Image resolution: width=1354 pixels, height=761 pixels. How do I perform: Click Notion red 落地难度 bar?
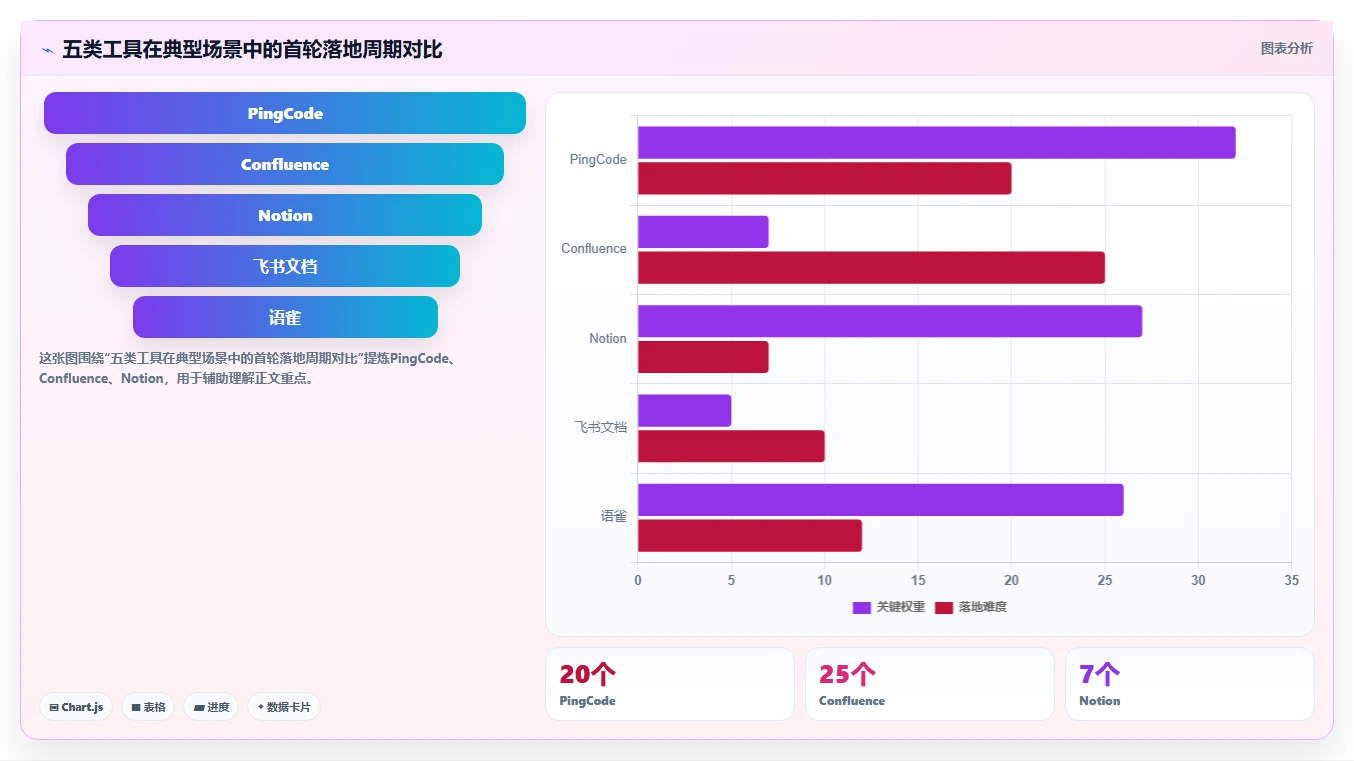click(703, 357)
